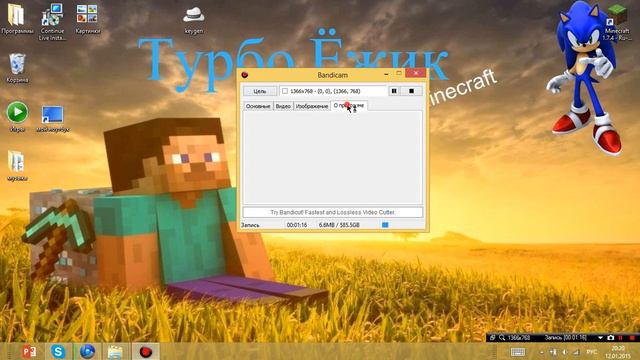
Task: Take a screenshot with overlay camera icon
Action: click(611, 338)
